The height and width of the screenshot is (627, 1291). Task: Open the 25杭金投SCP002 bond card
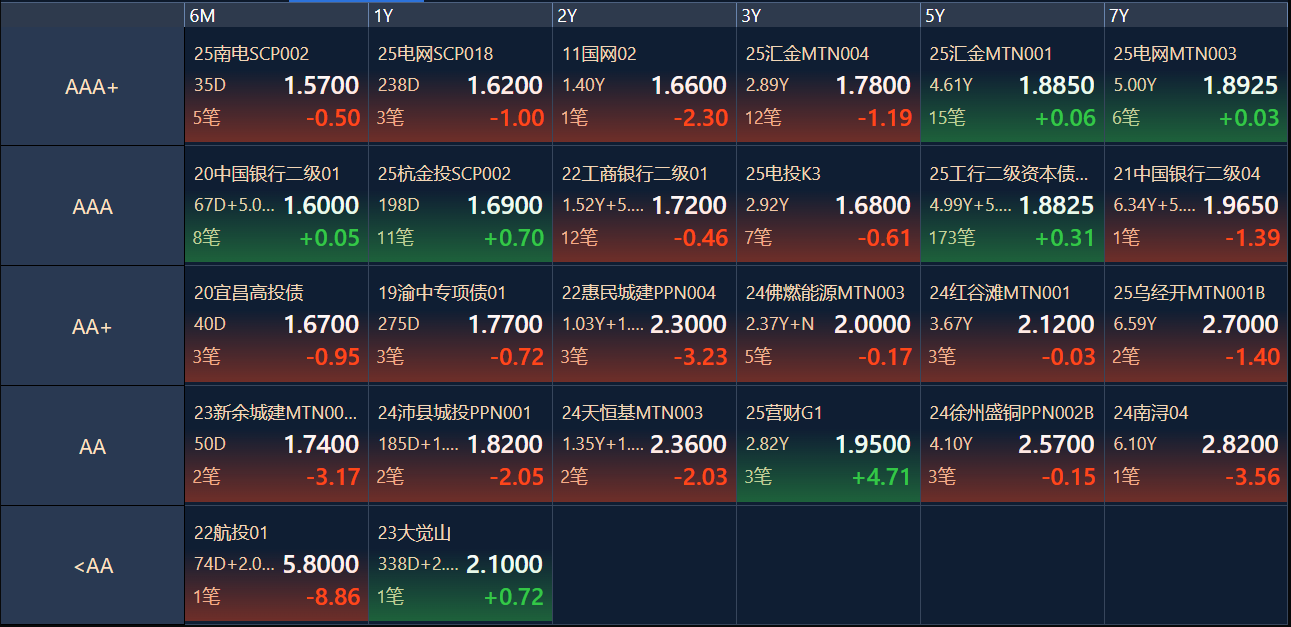461,206
